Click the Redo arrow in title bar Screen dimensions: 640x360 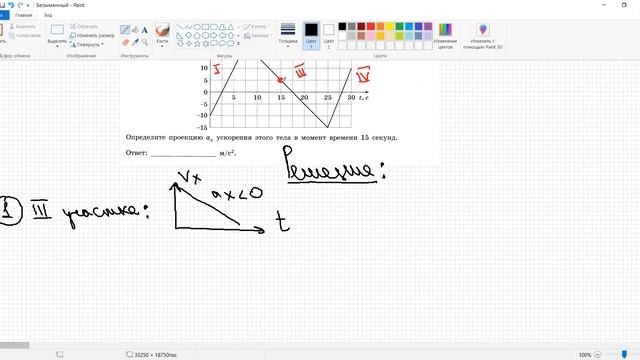tap(20, 5)
